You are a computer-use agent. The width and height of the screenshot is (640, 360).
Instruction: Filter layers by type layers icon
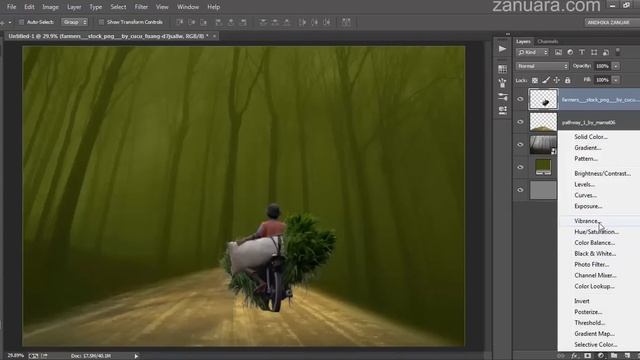tap(582, 52)
